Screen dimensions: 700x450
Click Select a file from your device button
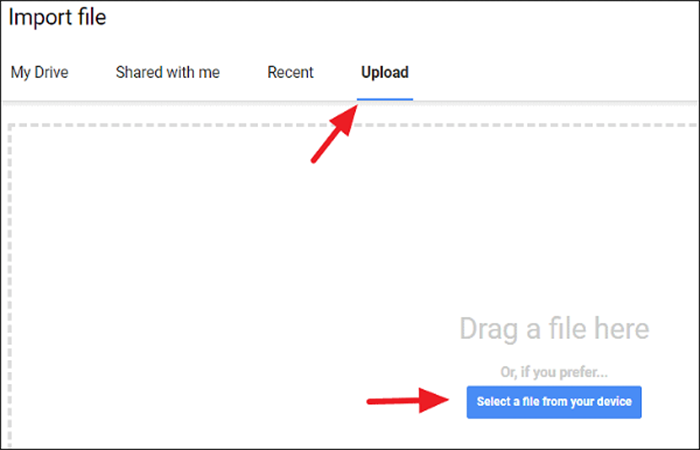point(554,402)
